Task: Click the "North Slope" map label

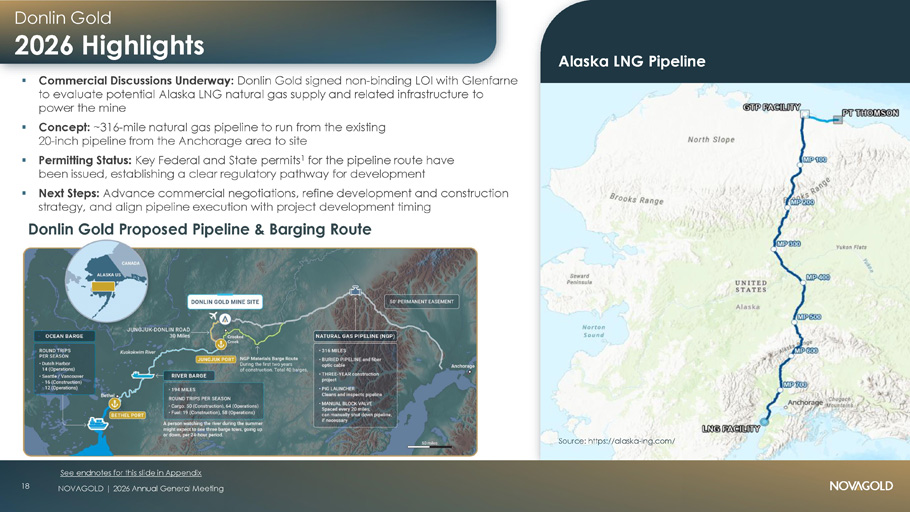Action: 711,140
